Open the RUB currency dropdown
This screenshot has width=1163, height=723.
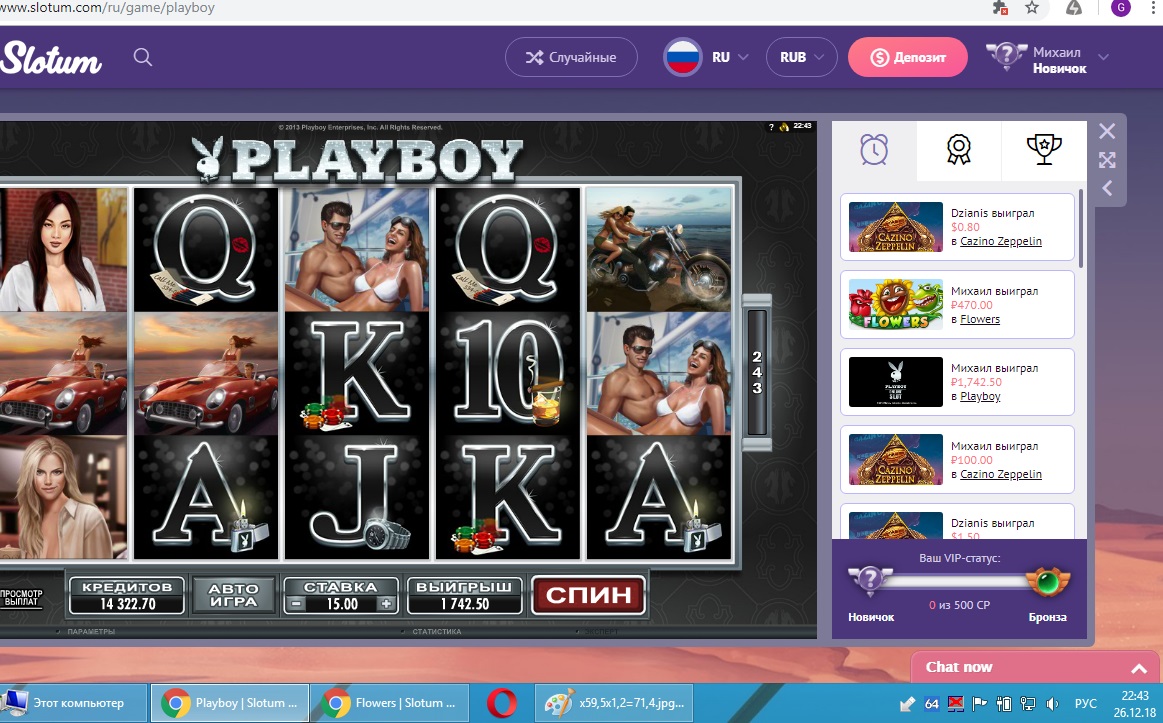coord(802,57)
